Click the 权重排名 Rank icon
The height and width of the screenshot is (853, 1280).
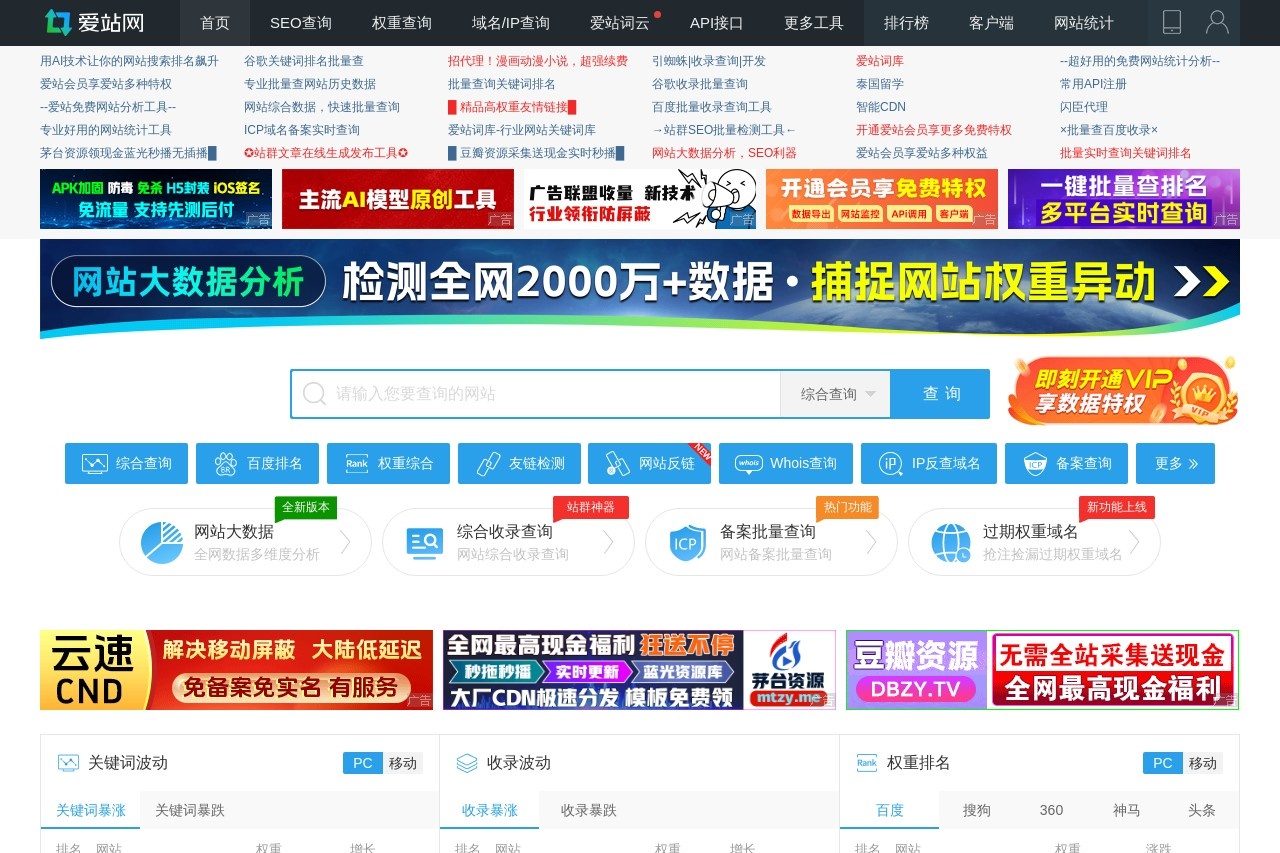point(867,763)
